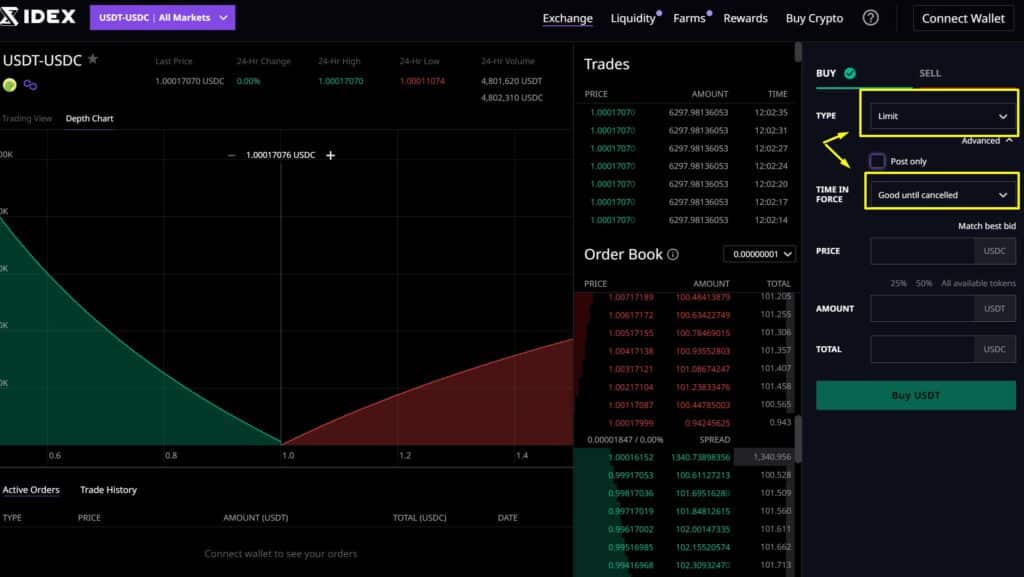1024x577 pixels.
Task: Enable the Post only checkbox
Action: click(x=877, y=161)
